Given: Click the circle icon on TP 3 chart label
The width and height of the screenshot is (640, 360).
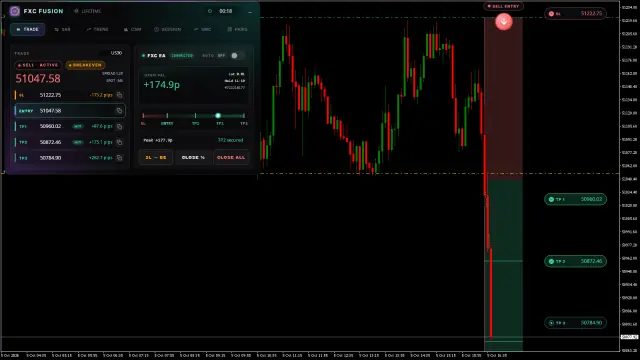Looking at the screenshot, I should 551,323.
